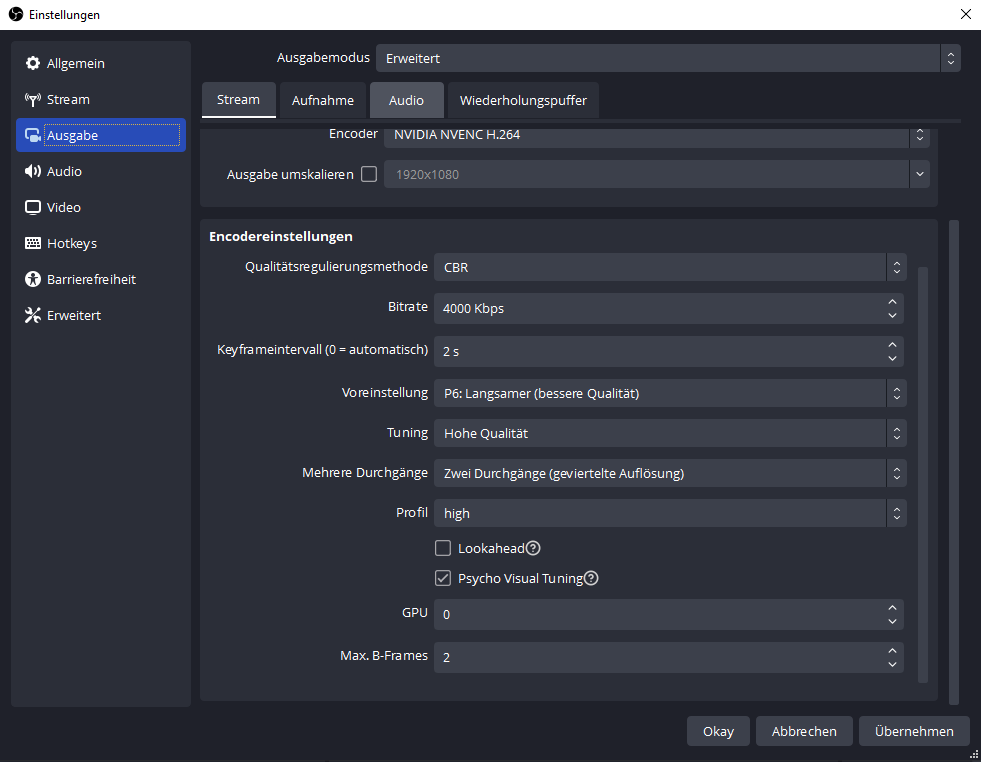Open Erweitert via tools icon
Screen dimensions: 981x762
point(32,316)
